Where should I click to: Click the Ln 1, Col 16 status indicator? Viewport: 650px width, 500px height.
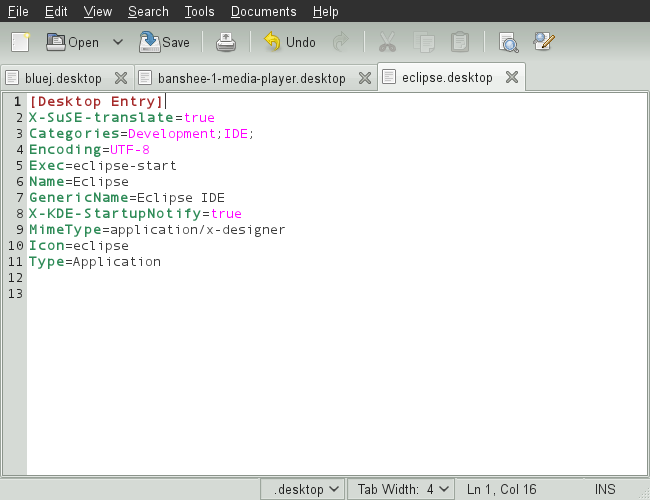point(501,489)
